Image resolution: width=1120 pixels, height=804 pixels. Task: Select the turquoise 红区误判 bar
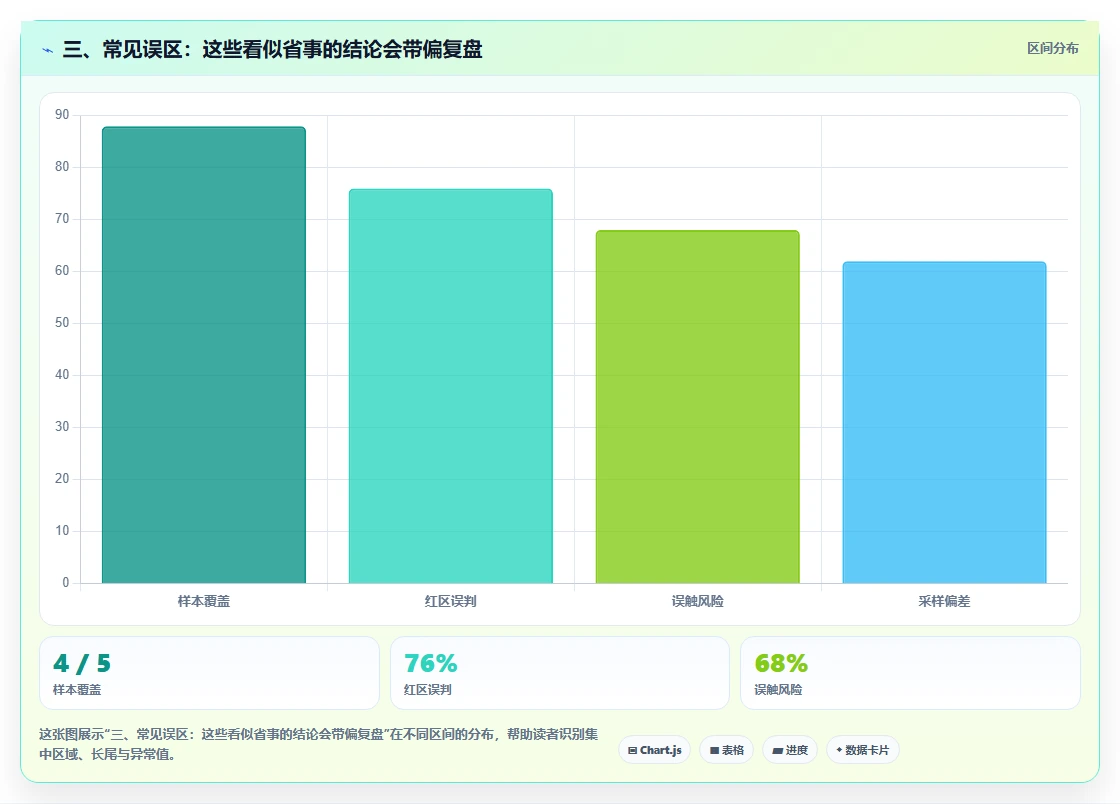click(451, 386)
